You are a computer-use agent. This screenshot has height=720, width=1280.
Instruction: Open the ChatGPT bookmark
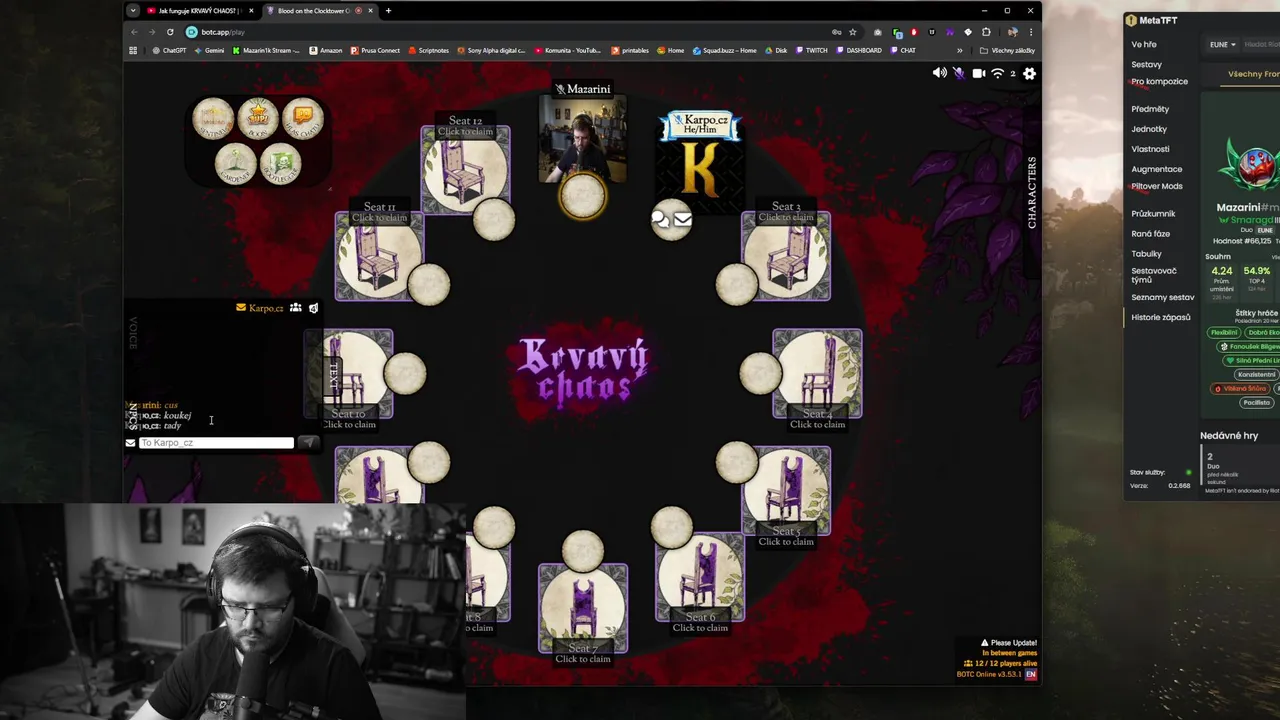168,50
